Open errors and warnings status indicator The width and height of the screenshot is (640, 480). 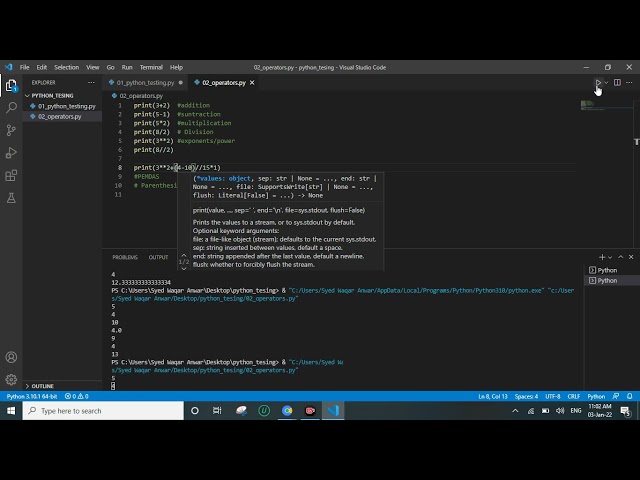tap(76, 396)
